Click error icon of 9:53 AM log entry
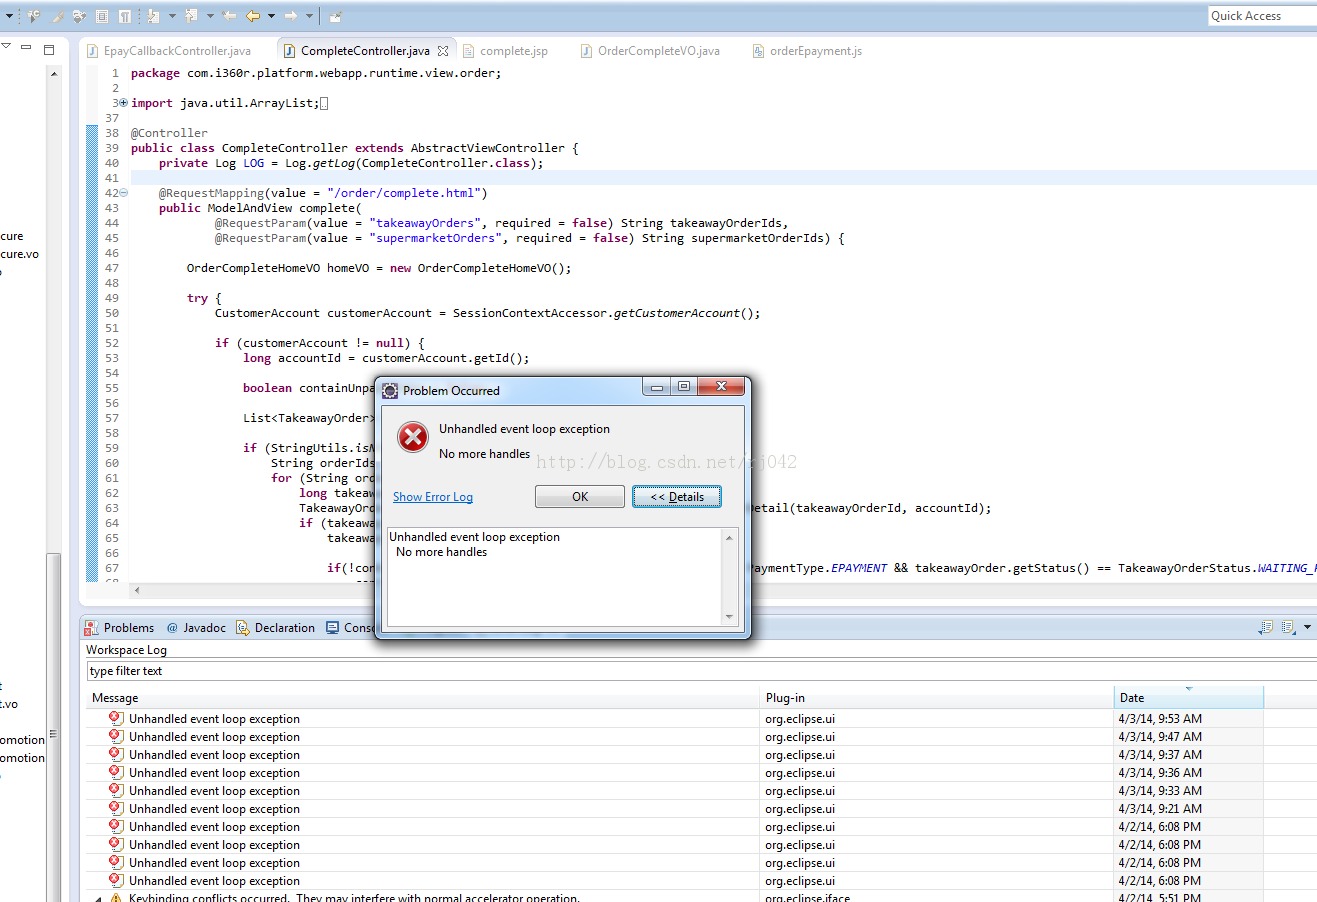1317x902 pixels. [x=115, y=718]
